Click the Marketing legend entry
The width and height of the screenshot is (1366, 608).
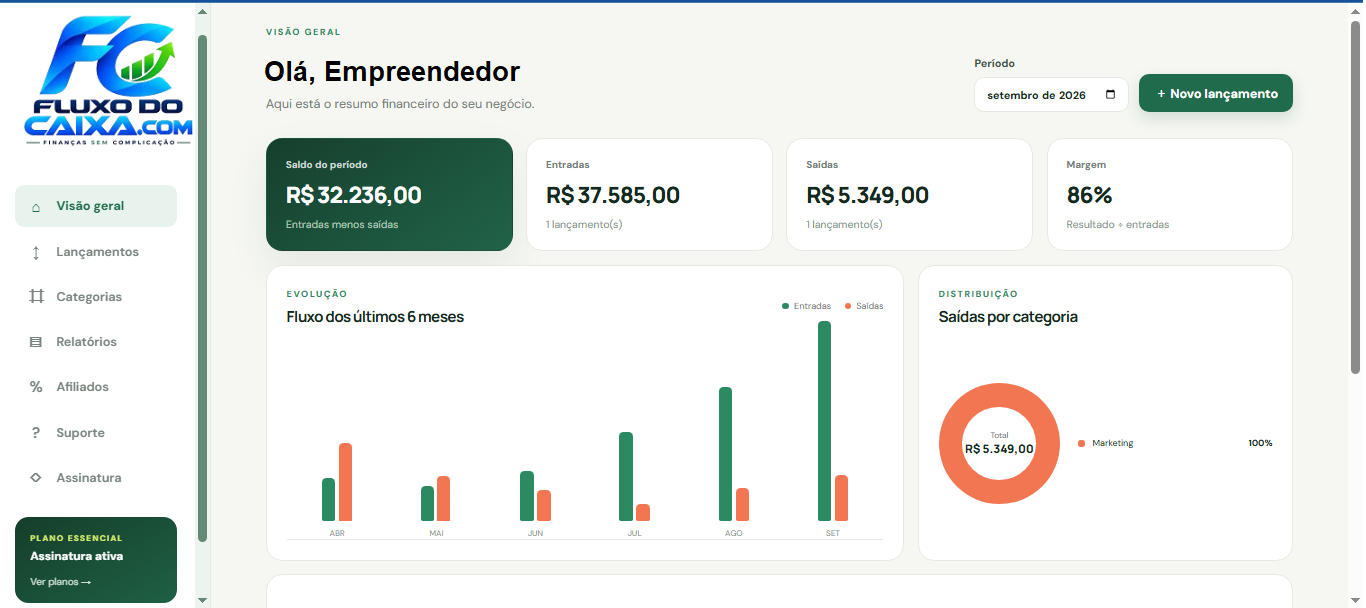[1106, 443]
